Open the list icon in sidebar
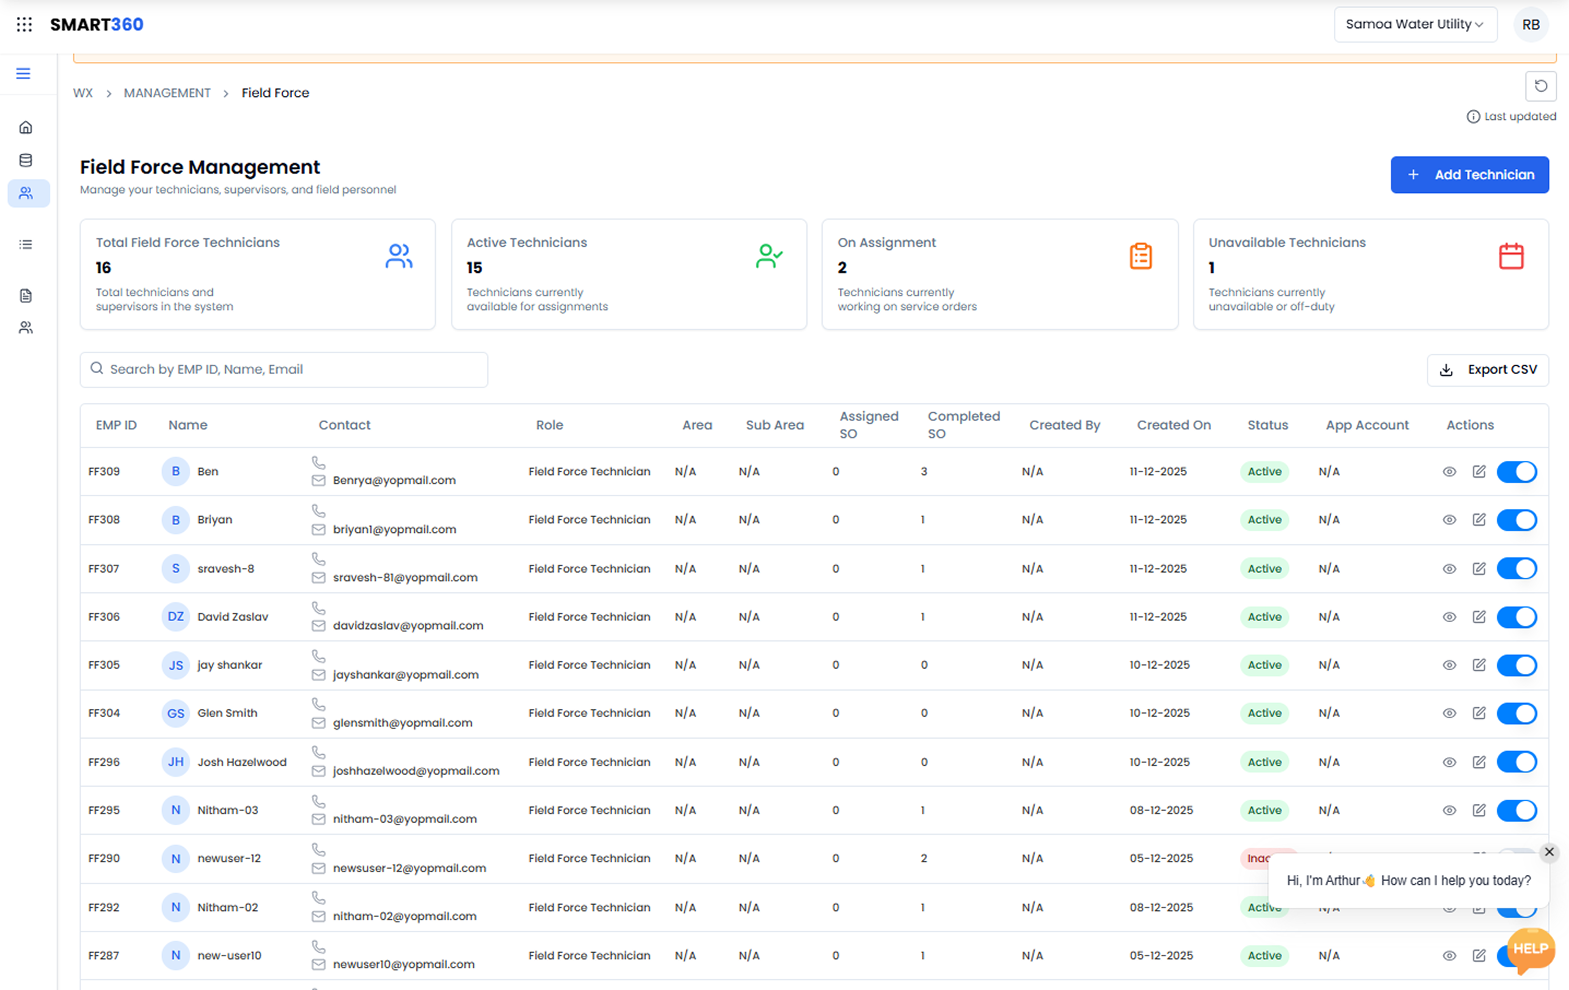 (26, 244)
